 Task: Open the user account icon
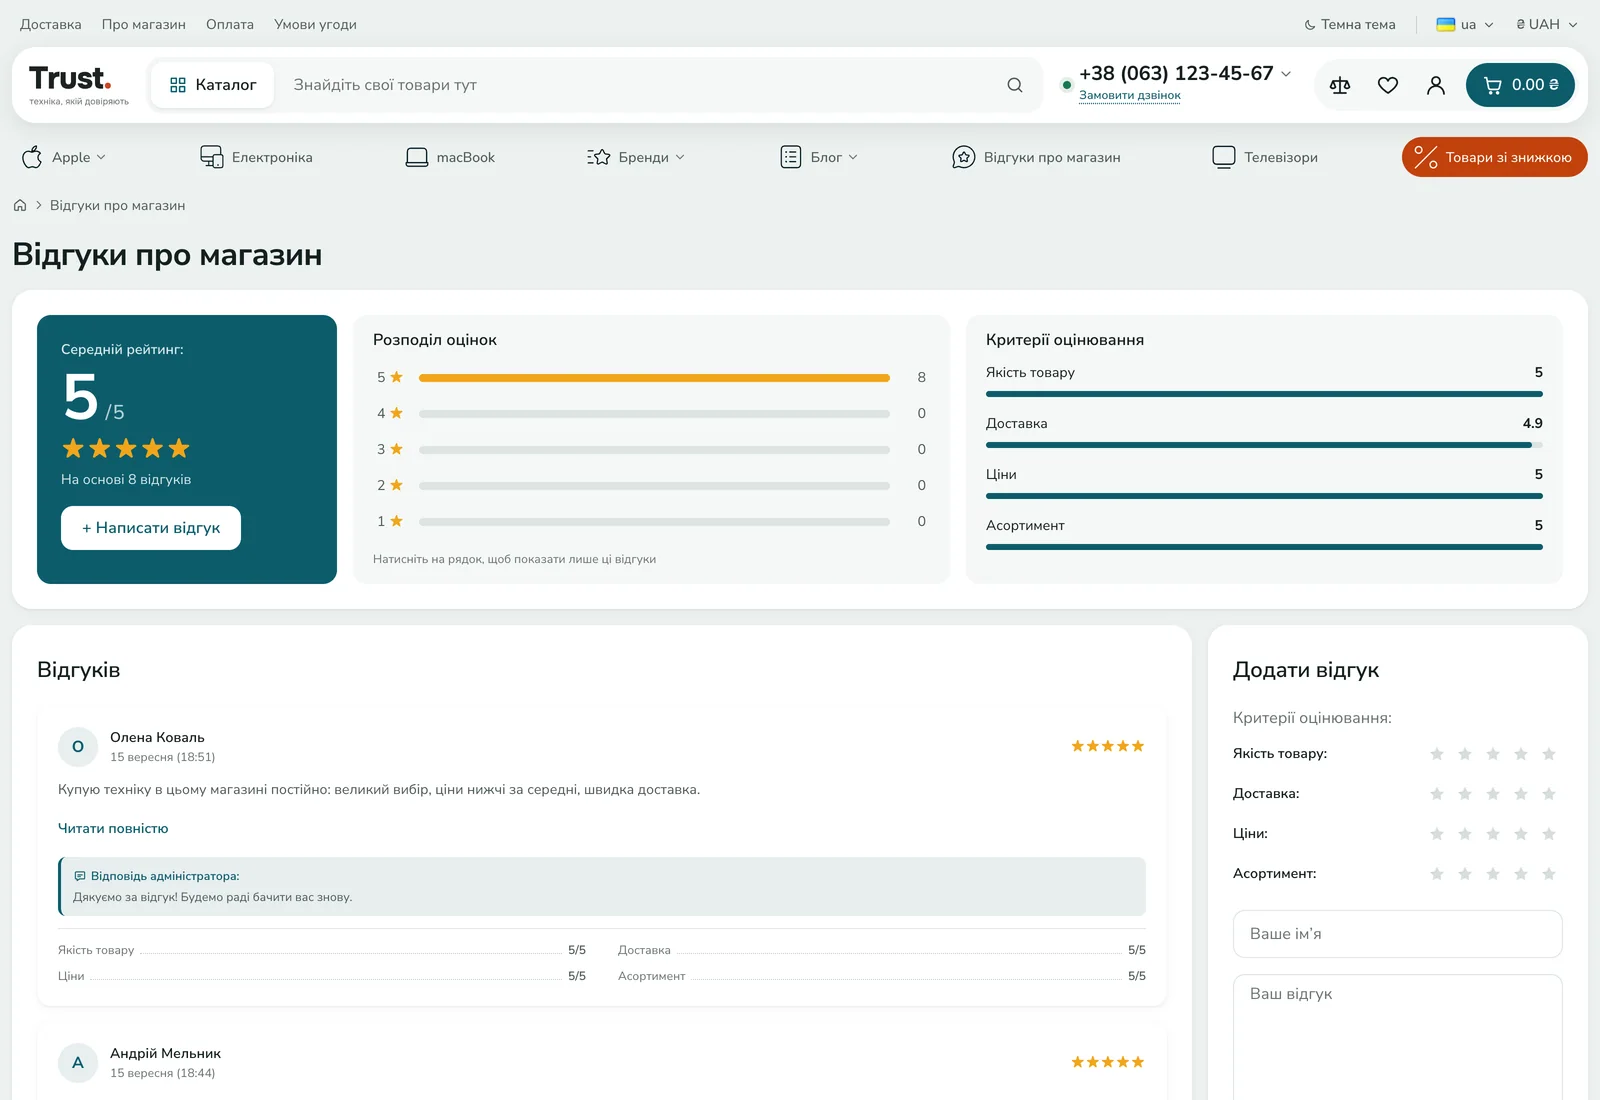[x=1436, y=85]
